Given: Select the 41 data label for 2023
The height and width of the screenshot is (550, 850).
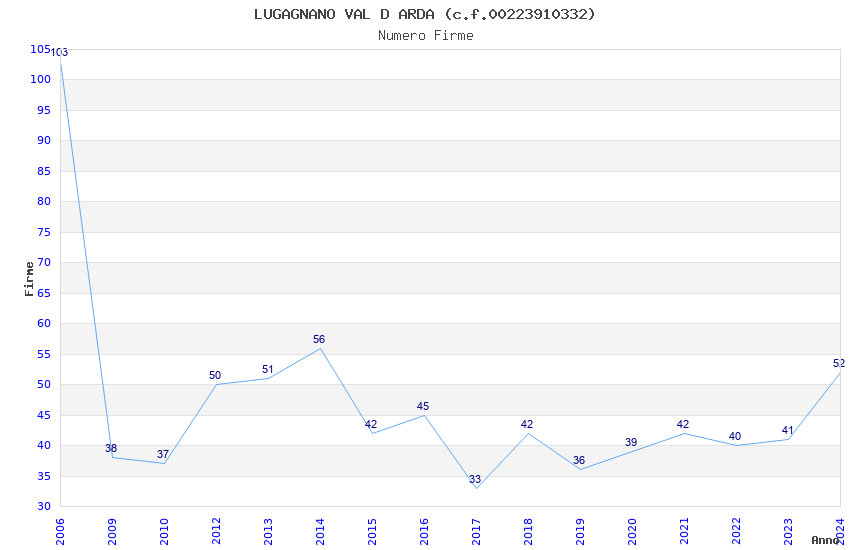Looking at the screenshot, I should pos(788,430).
